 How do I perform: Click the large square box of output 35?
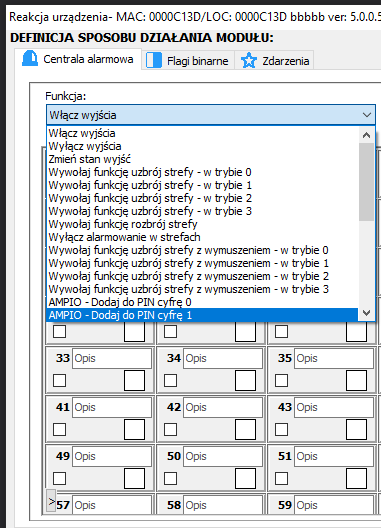(x=356, y=381)
